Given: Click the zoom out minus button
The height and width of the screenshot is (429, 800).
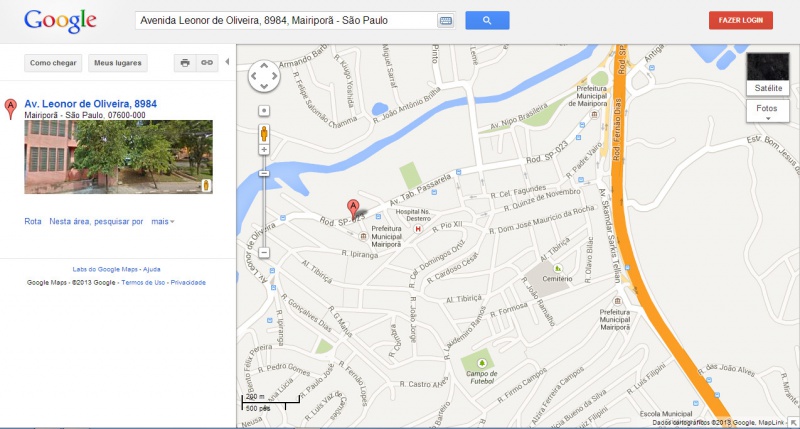Looking at the screenshot, I should [264, 253].
